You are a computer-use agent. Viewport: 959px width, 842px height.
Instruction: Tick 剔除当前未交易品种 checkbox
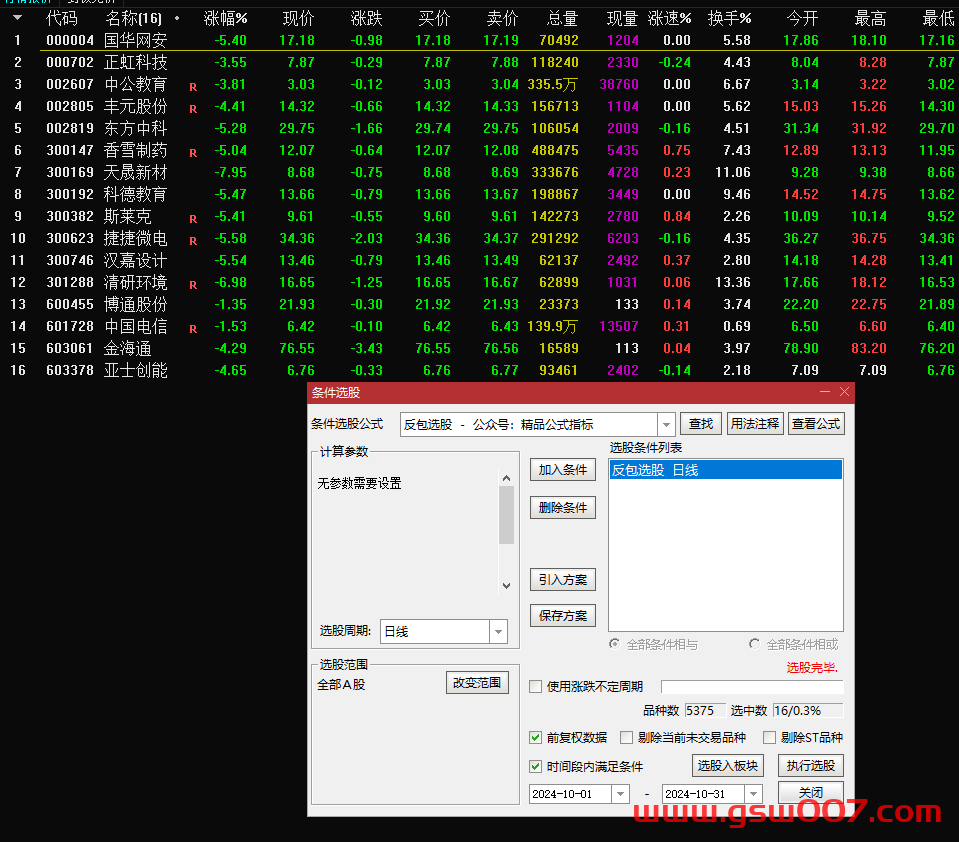click(626, 737)
